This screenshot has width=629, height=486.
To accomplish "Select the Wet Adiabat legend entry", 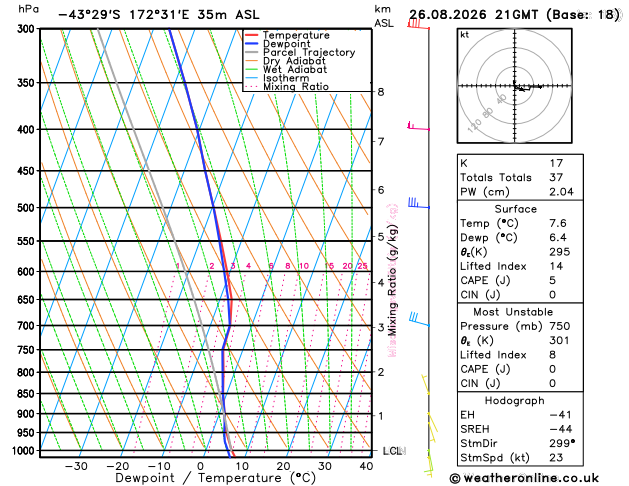I will tap(286, 69).
